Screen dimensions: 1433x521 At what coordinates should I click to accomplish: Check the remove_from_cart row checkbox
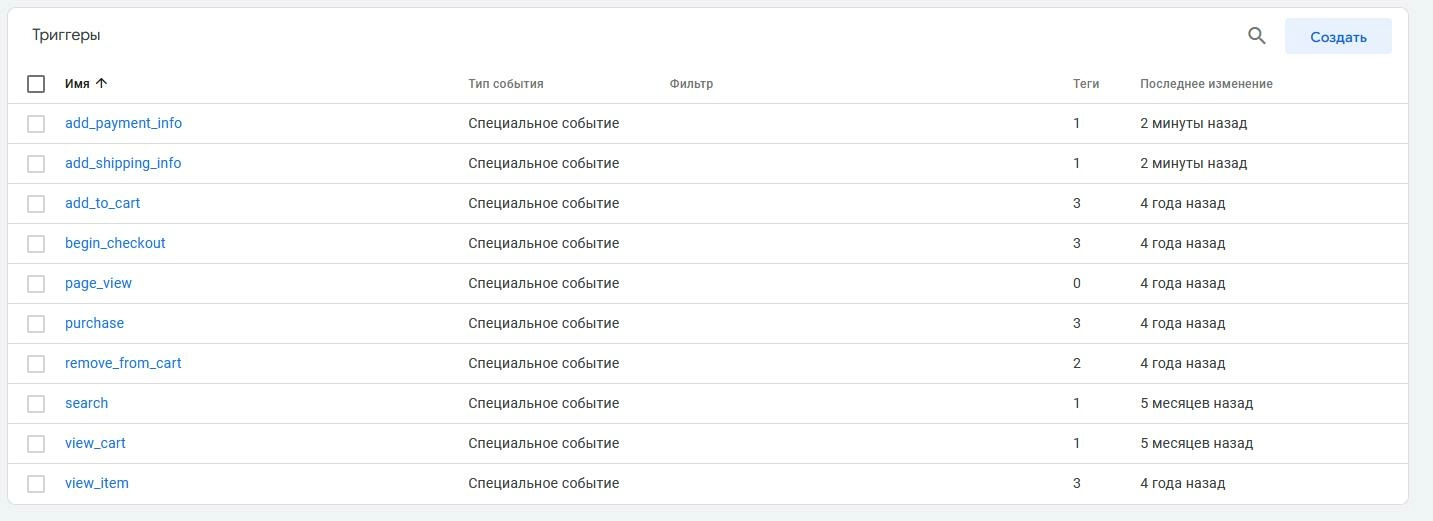(x=36, y=364)
